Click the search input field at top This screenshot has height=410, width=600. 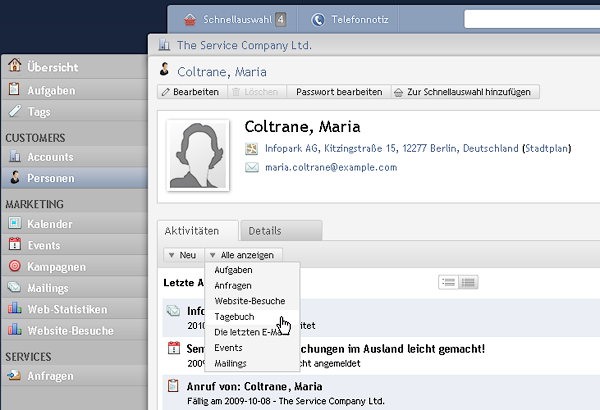(532, 19)
